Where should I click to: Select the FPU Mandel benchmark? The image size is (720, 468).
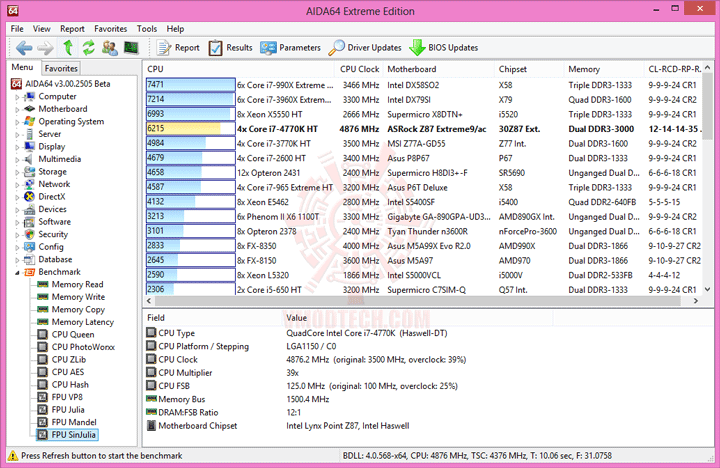click(67, 422)
